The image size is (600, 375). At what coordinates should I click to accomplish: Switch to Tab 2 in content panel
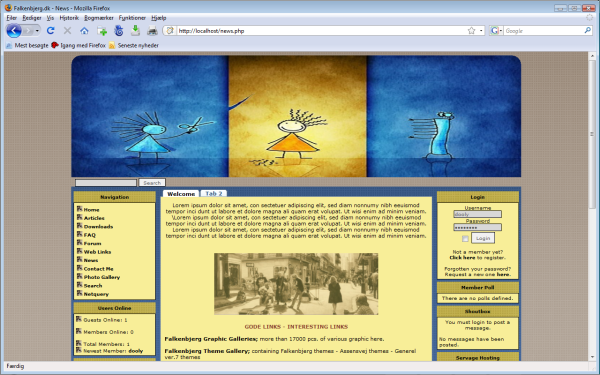214,194
